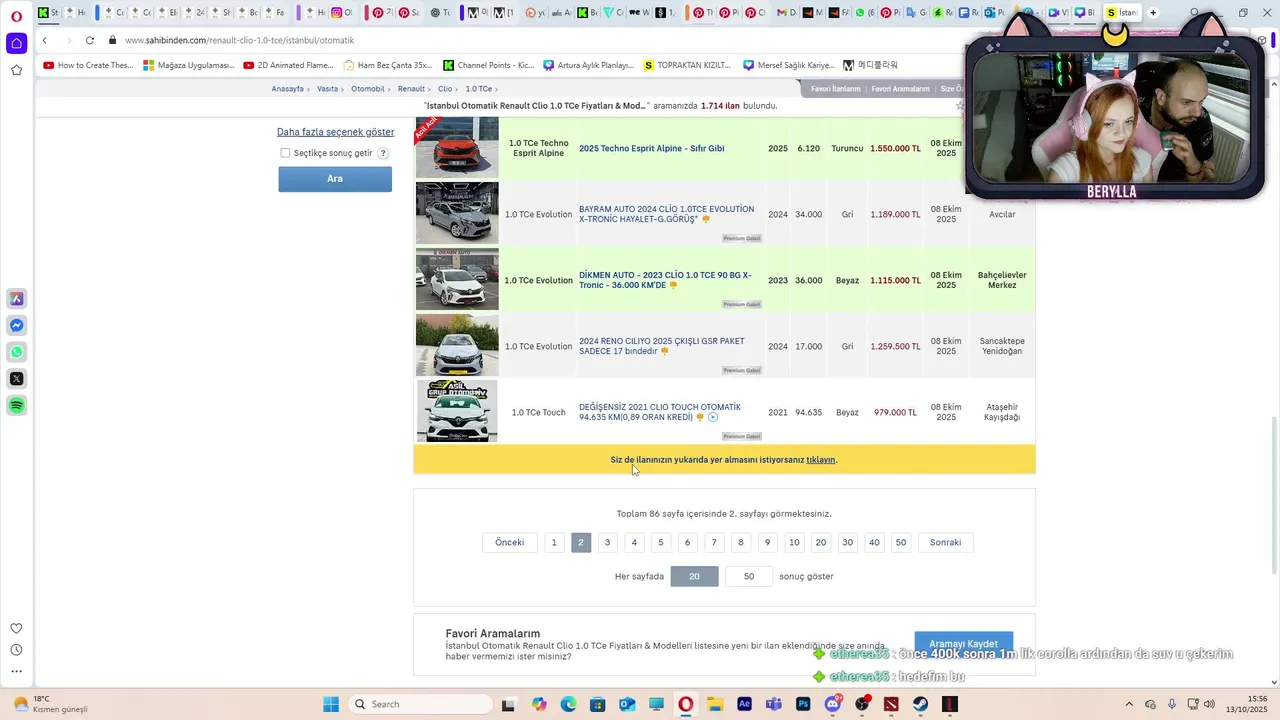
Task: Open the Opera menu logo
Action: [x=16, y=15]
